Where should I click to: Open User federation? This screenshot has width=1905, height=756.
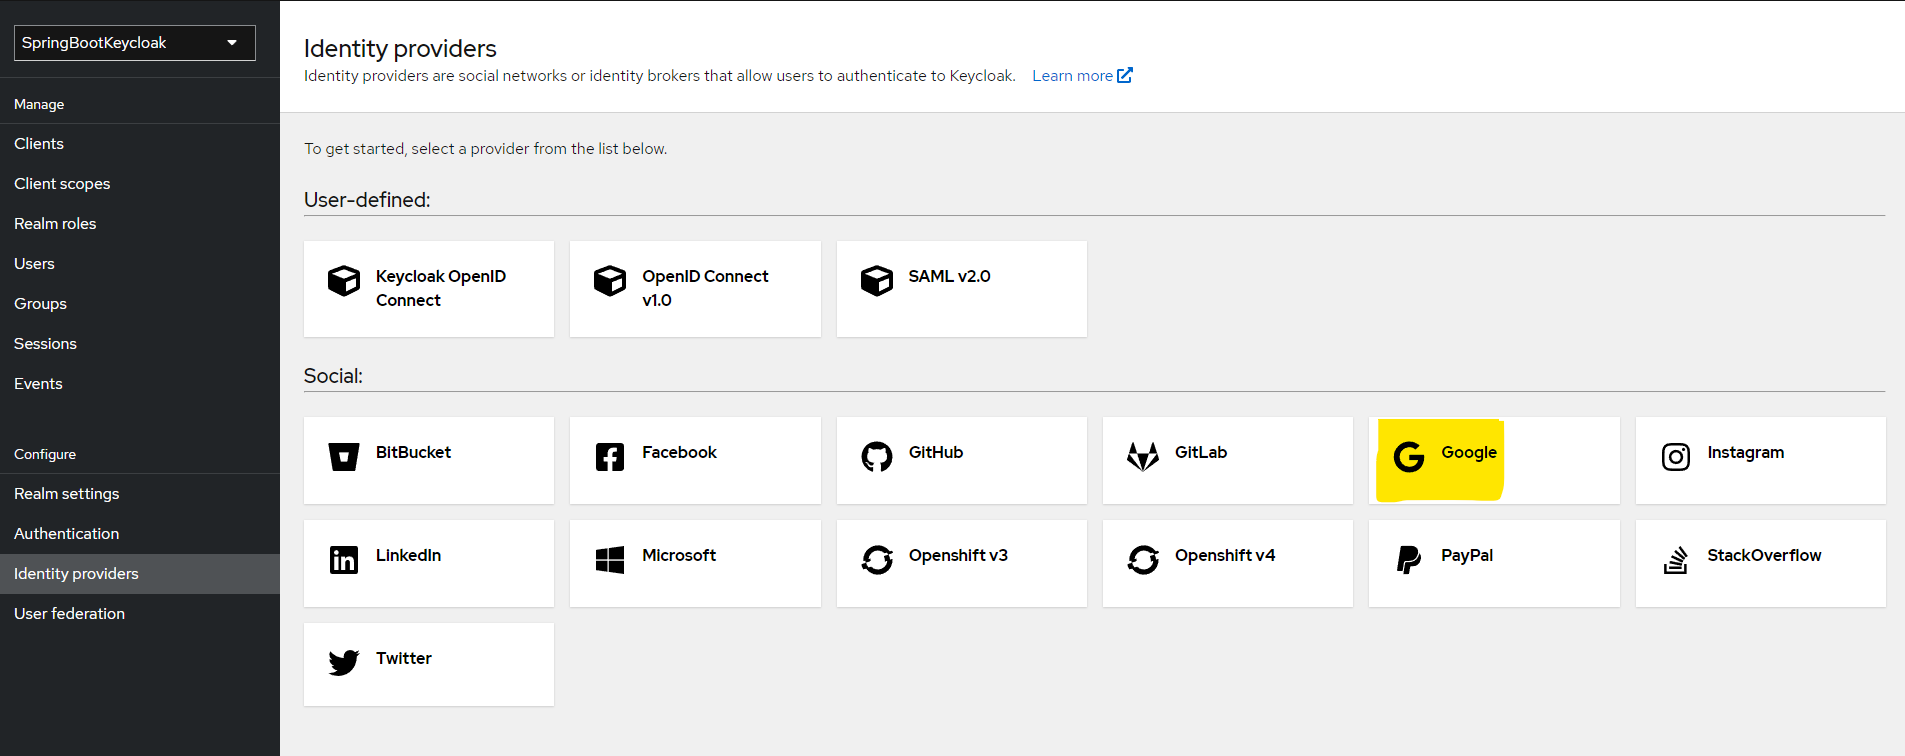140,614
